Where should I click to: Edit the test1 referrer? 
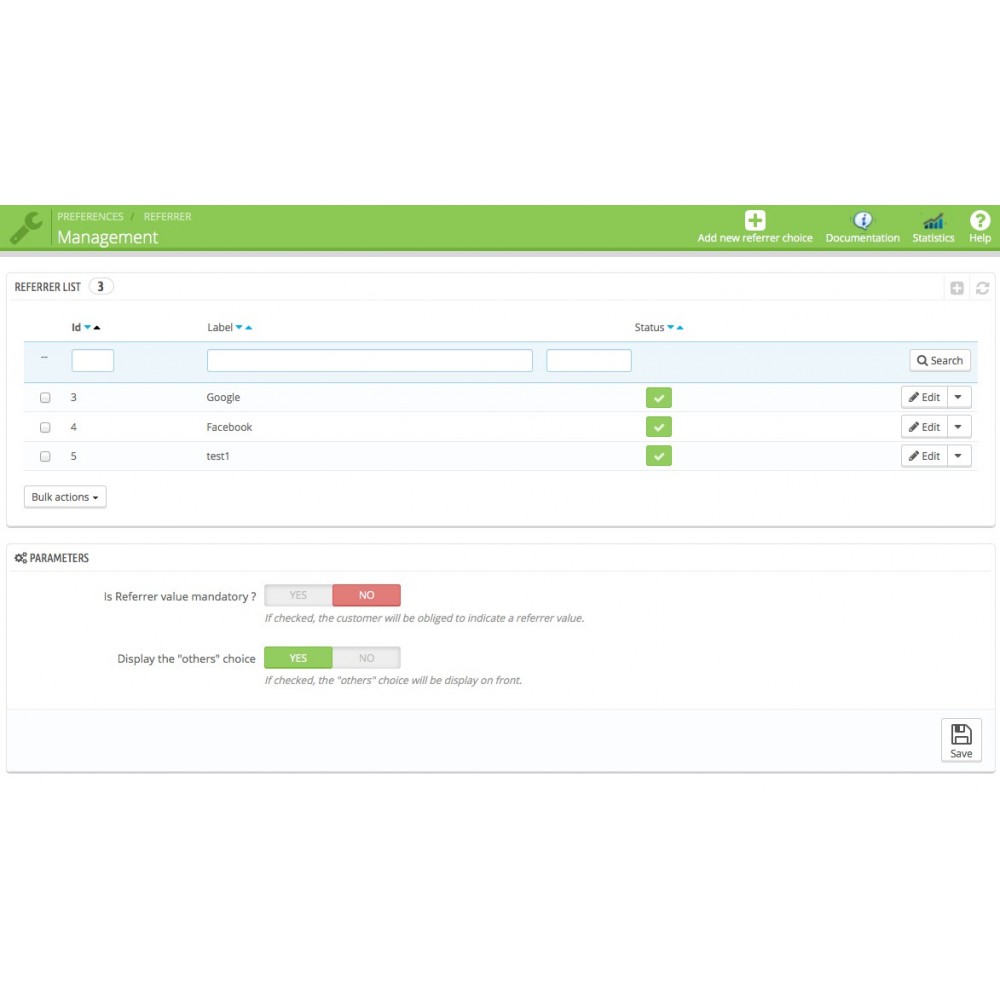tap(925, 455)
